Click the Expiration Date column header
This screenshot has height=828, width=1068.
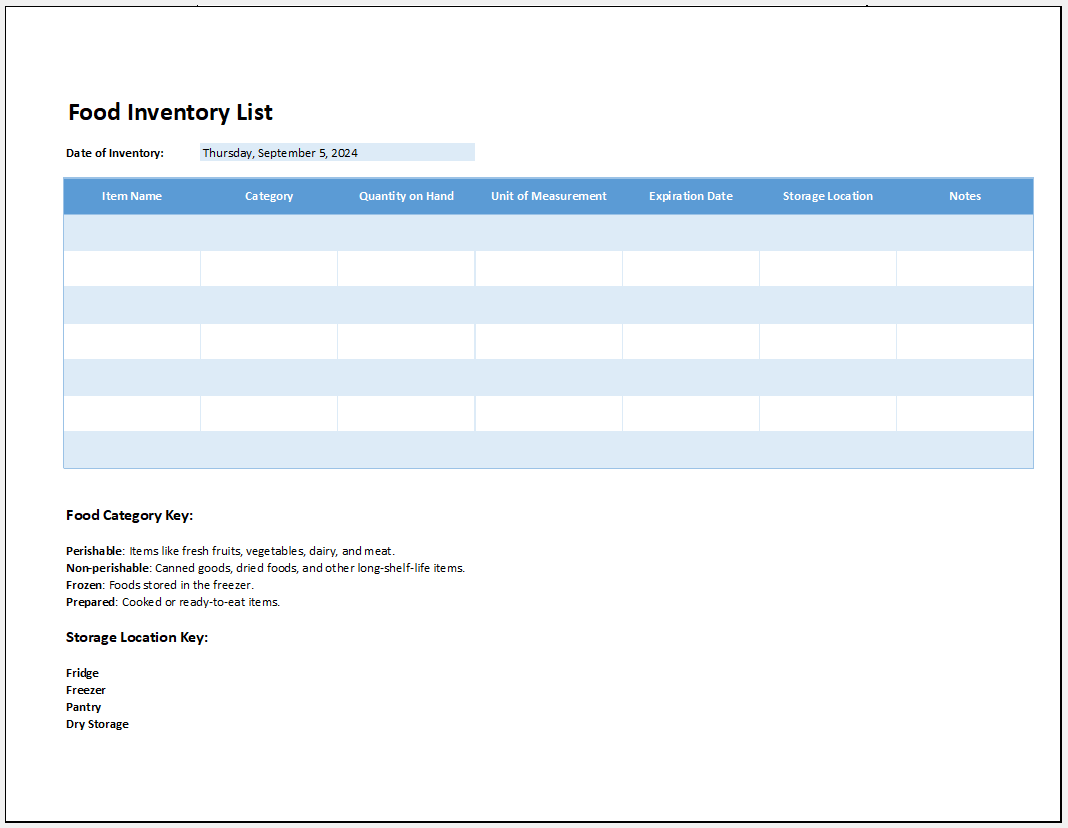[690, 196]
